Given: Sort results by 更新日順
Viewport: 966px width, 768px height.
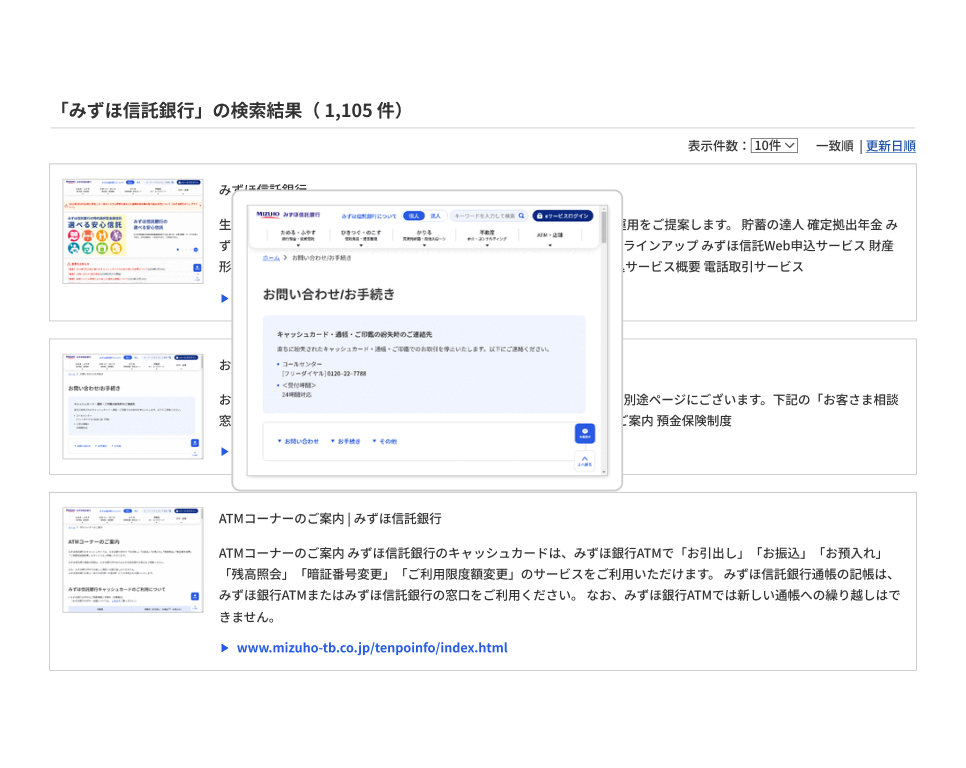Looking at the screenshot, I should pos(890,146).
